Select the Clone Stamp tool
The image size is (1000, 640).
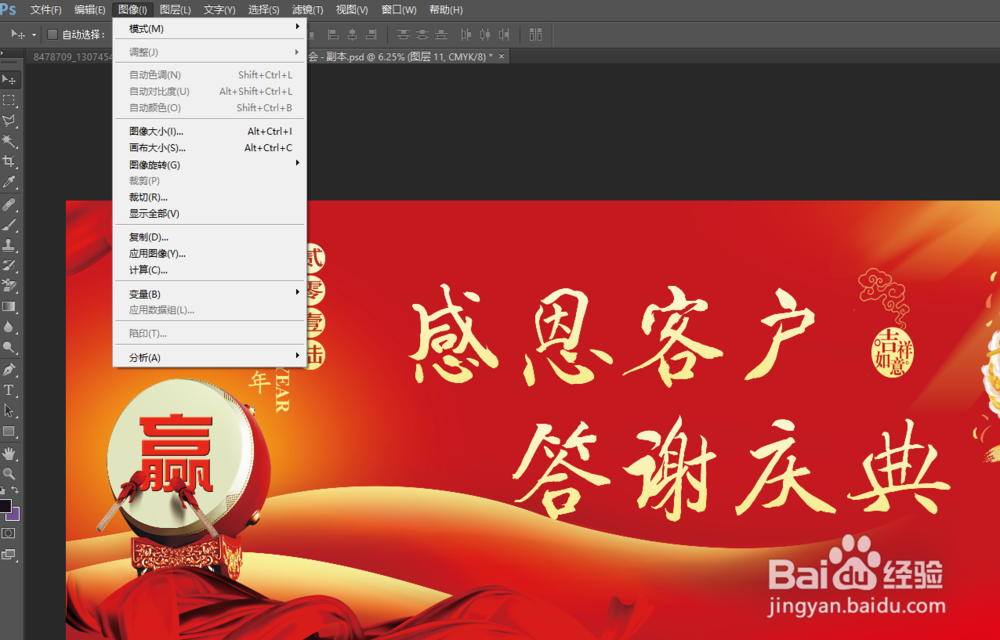[x=9, y=245]
